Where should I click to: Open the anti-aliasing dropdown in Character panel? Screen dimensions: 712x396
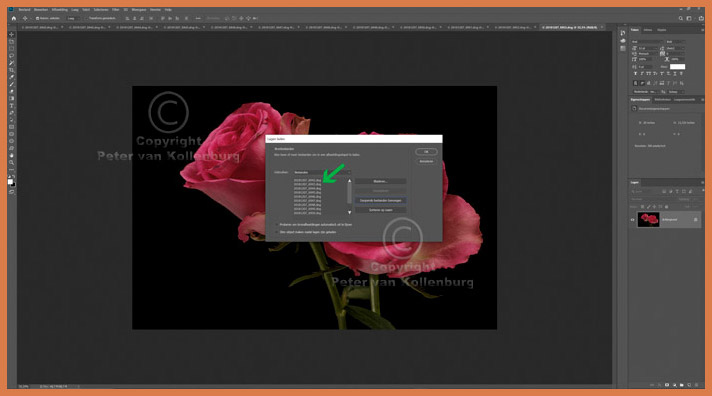677,92
